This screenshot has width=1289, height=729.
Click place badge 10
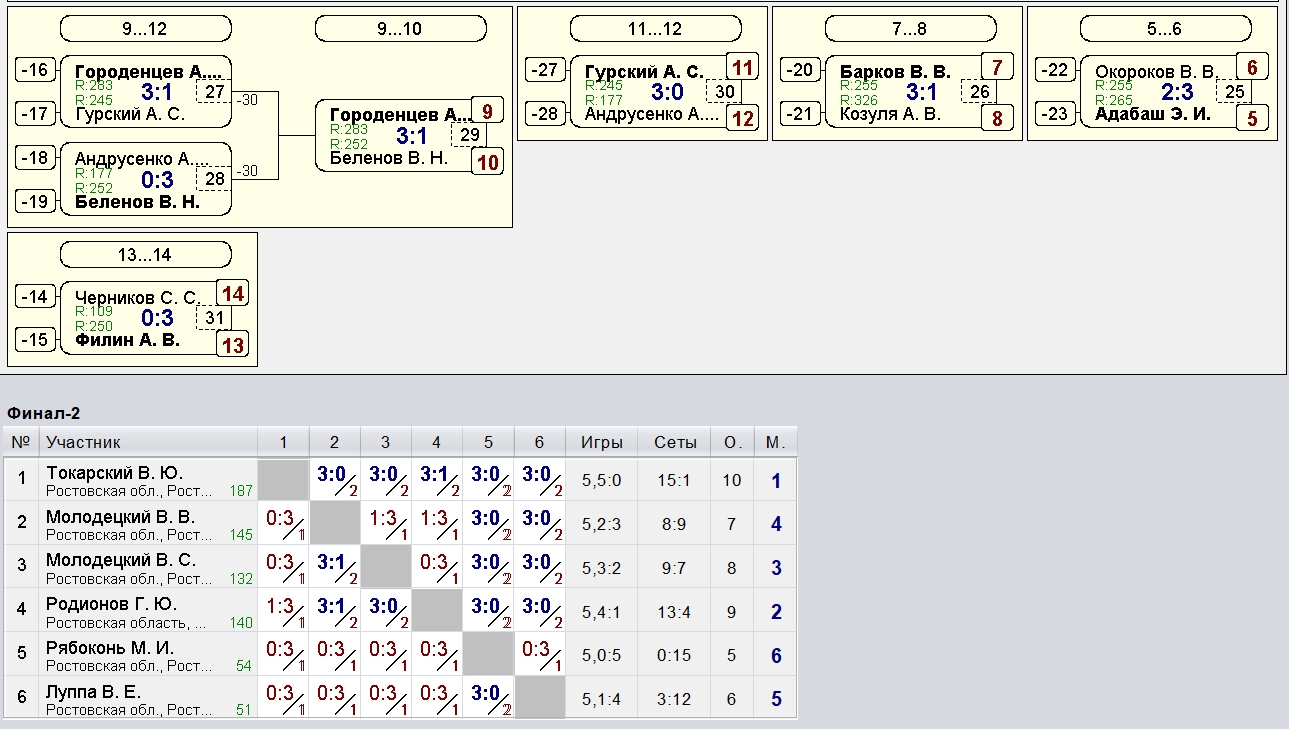click(x=487, y=162)
